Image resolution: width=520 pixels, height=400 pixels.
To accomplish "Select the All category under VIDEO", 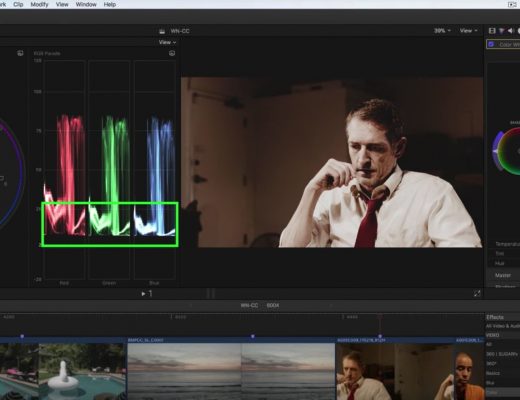I will click(489, 344).
